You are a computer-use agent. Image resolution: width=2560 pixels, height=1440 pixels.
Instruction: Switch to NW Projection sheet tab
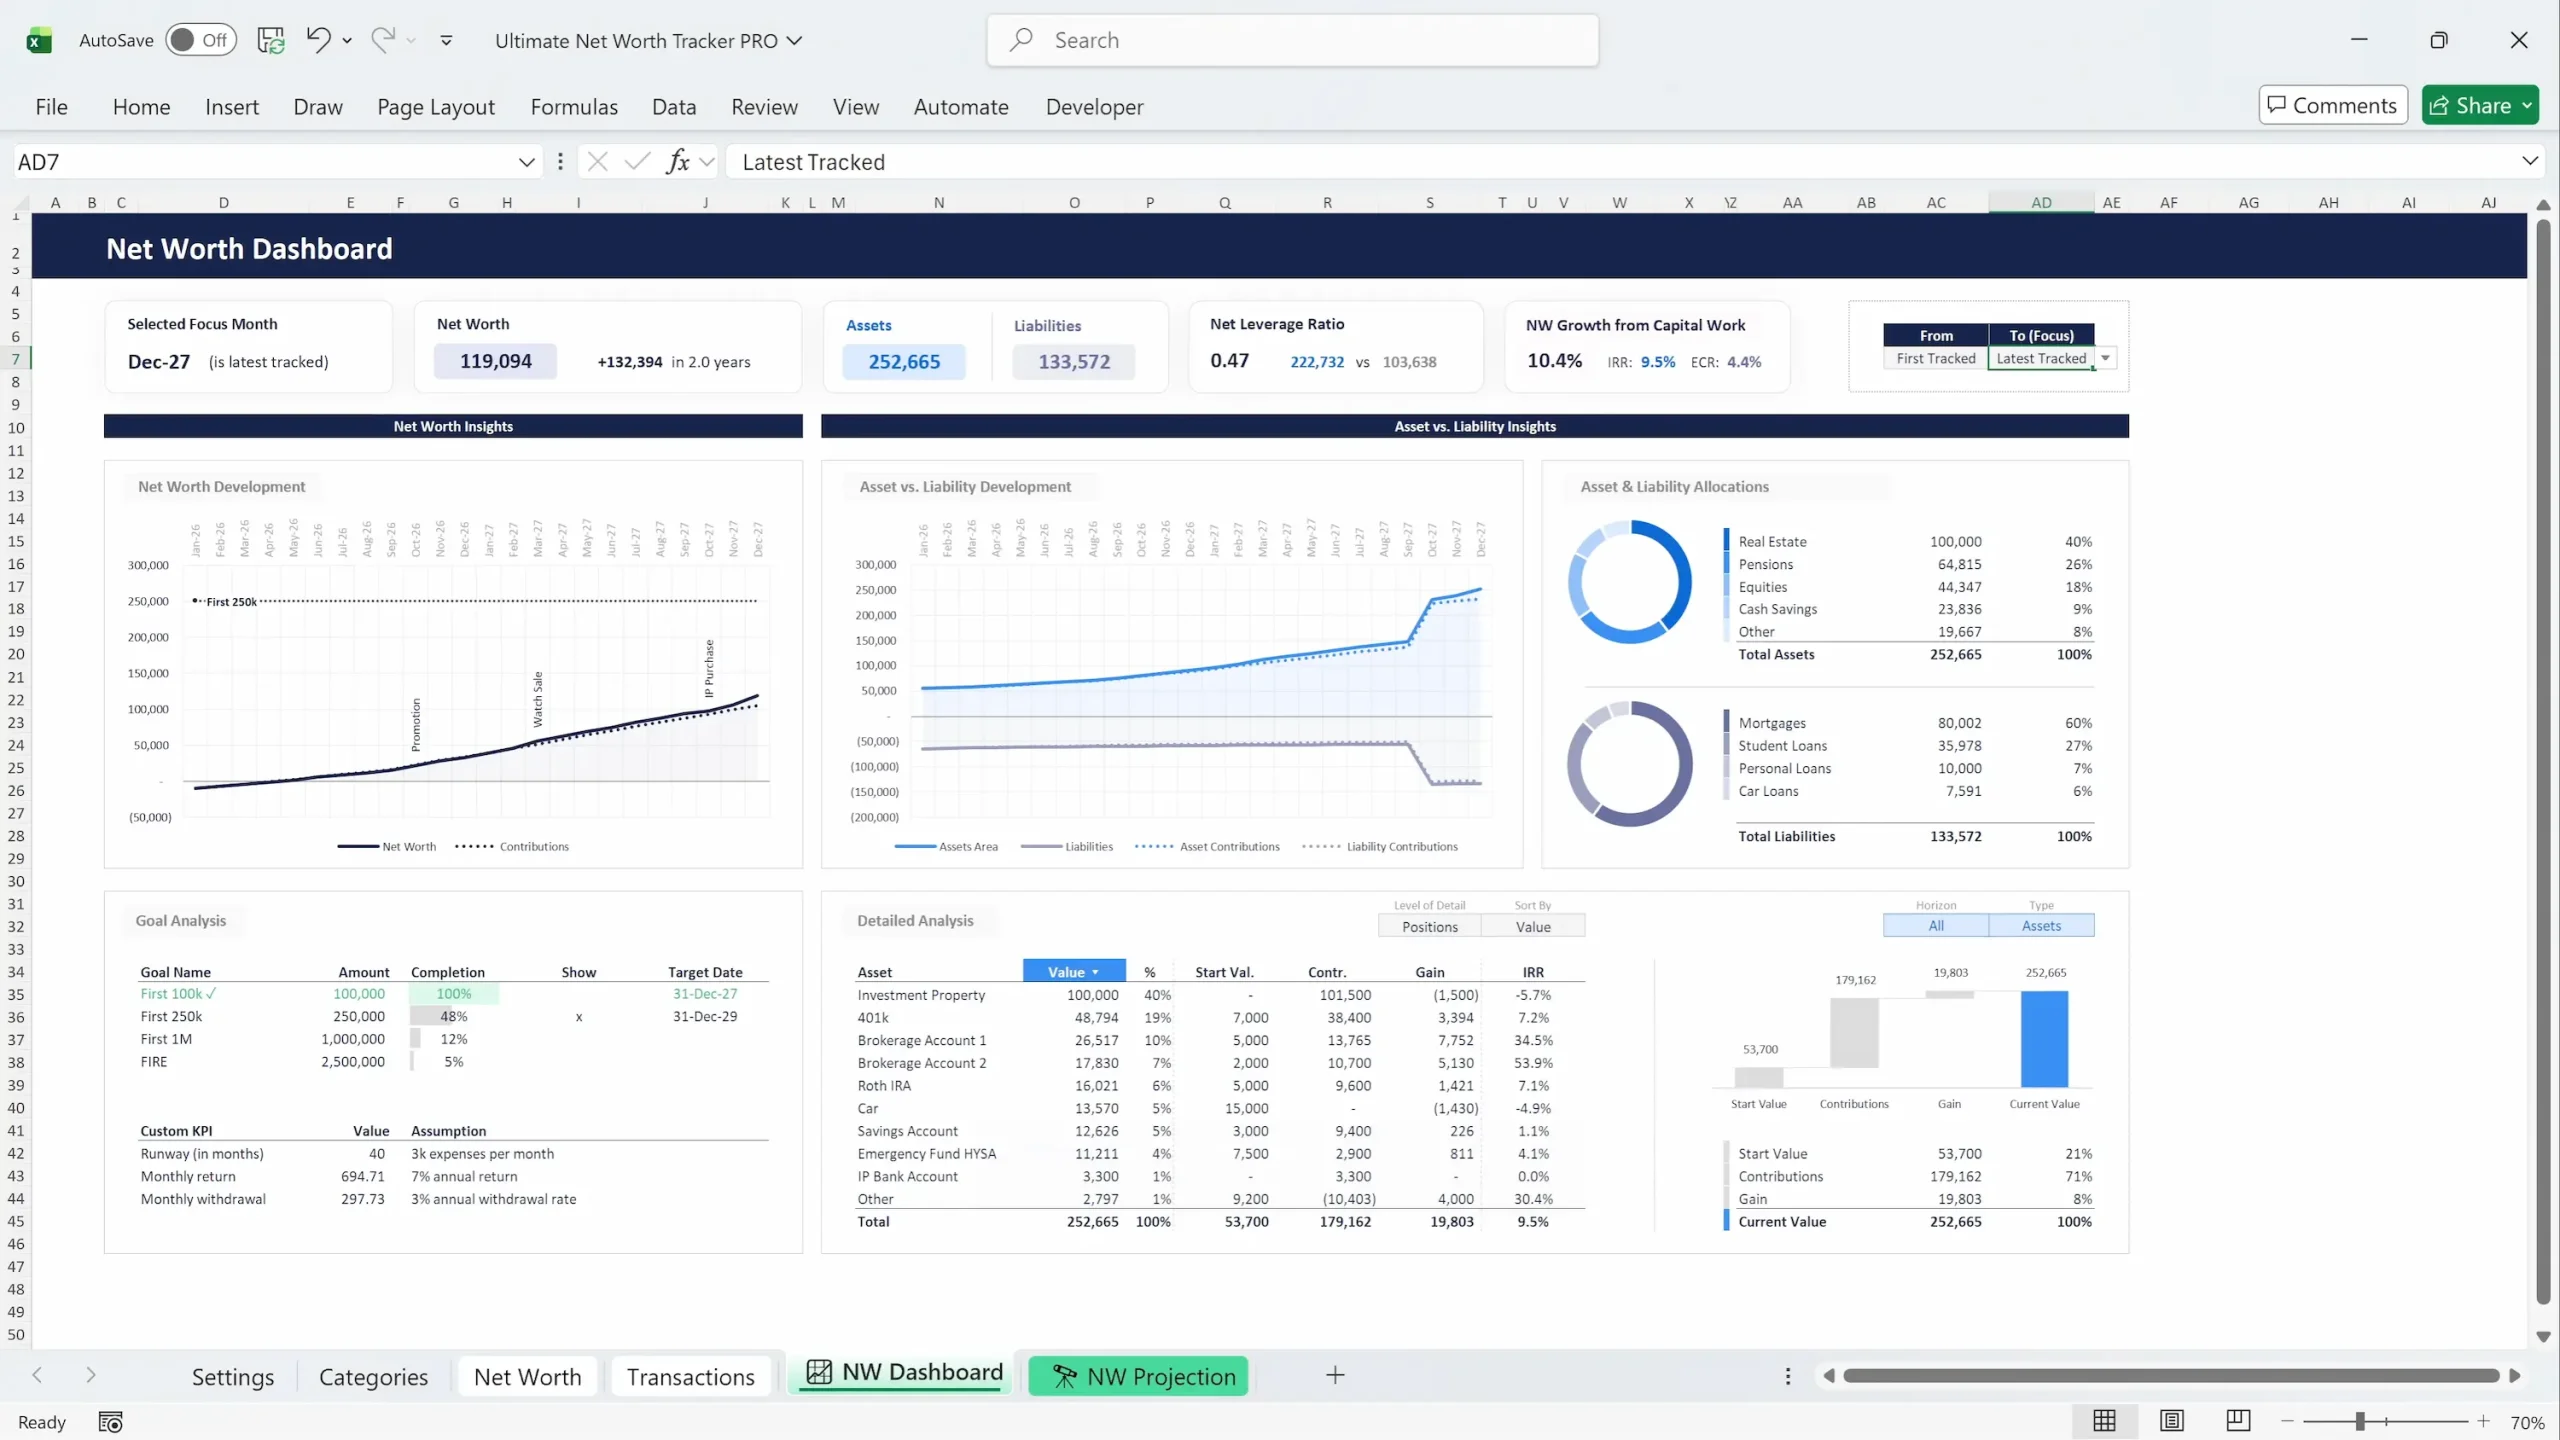click(1138, 1377)
